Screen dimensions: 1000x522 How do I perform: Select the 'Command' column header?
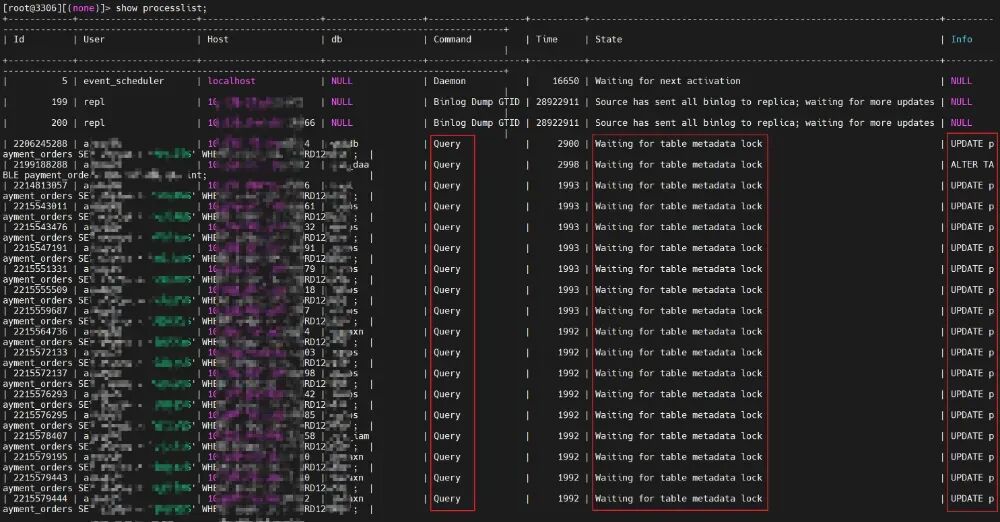click(452, 40)
